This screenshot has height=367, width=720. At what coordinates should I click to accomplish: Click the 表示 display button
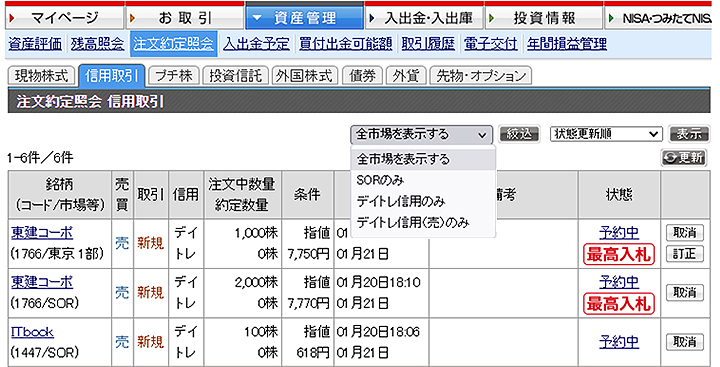click(x=689, y=134)
